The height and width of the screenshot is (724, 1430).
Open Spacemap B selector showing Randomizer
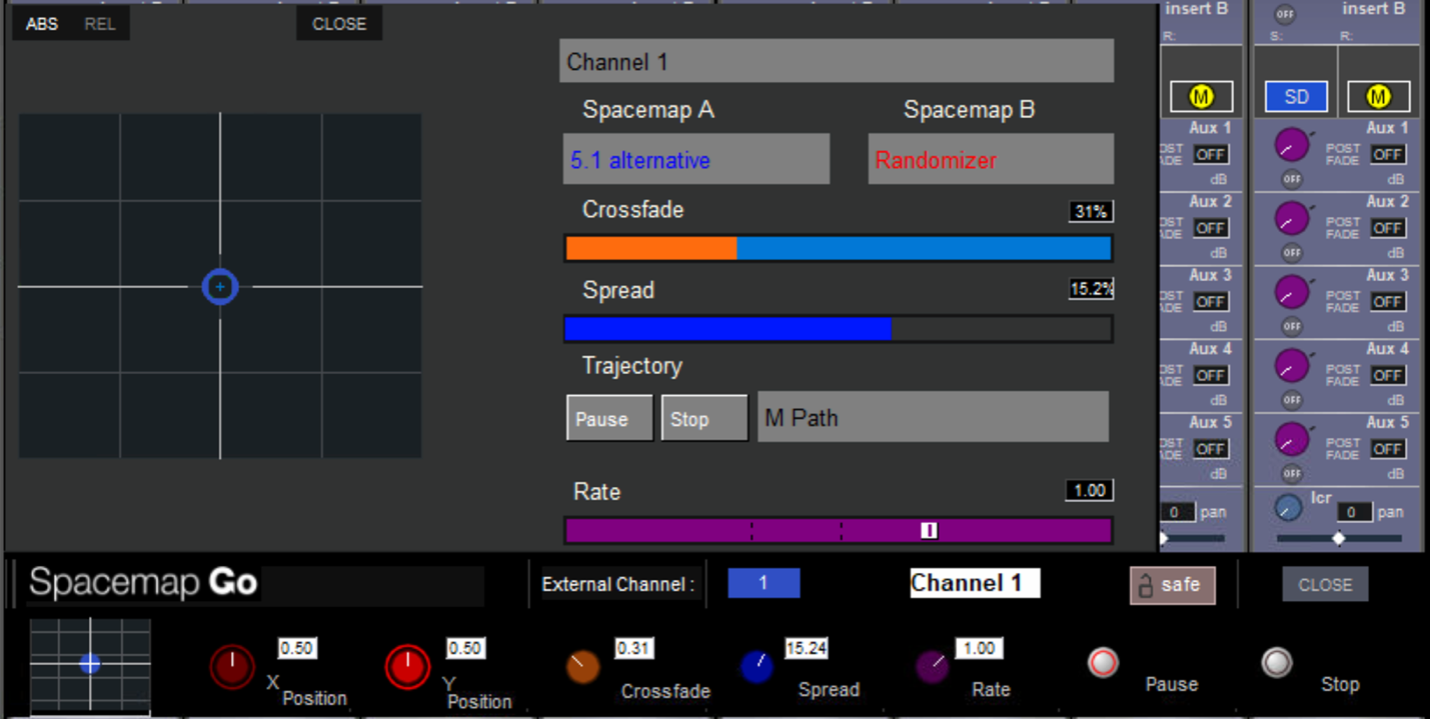click(991, 159)
